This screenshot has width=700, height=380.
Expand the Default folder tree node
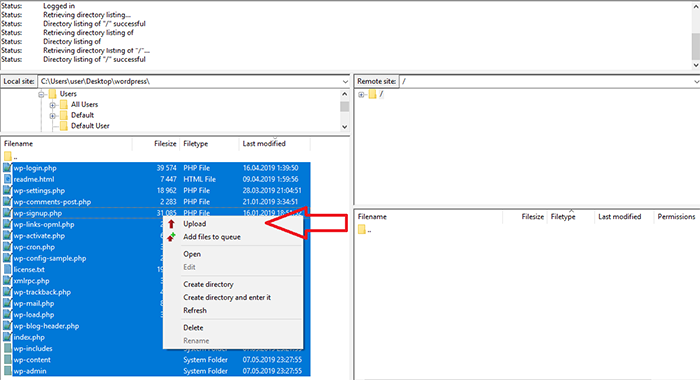point(53,116)
